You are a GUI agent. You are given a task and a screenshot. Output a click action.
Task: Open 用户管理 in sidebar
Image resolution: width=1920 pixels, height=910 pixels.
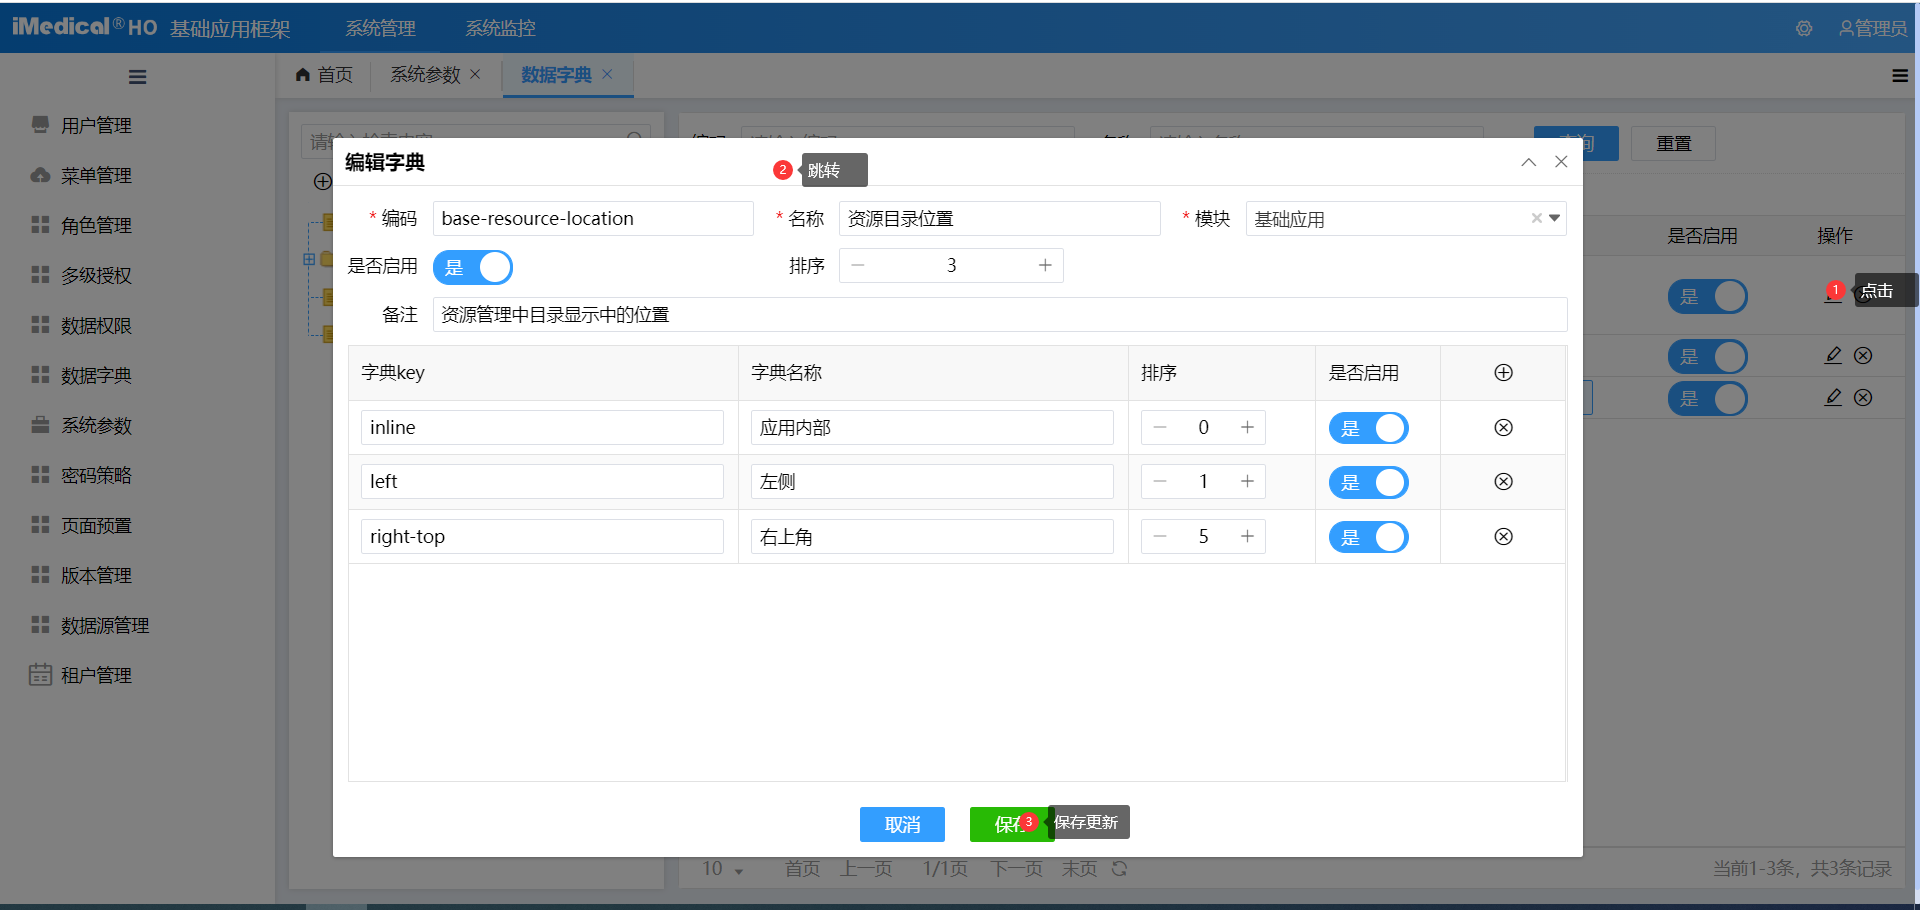click(96, 126)
